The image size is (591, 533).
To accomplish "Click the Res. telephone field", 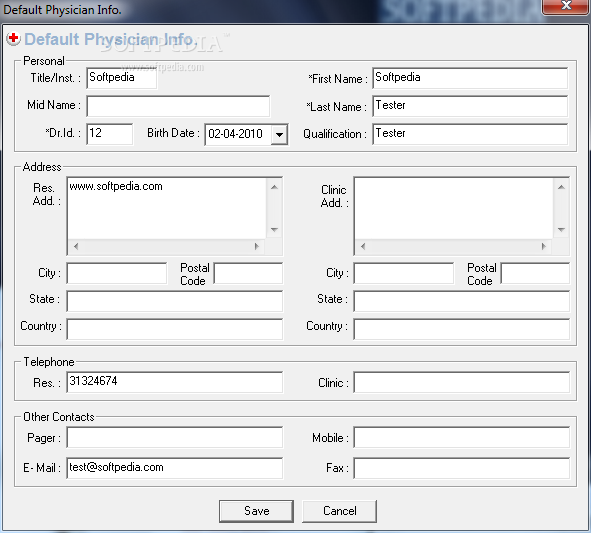I will [x=175, y=382].
